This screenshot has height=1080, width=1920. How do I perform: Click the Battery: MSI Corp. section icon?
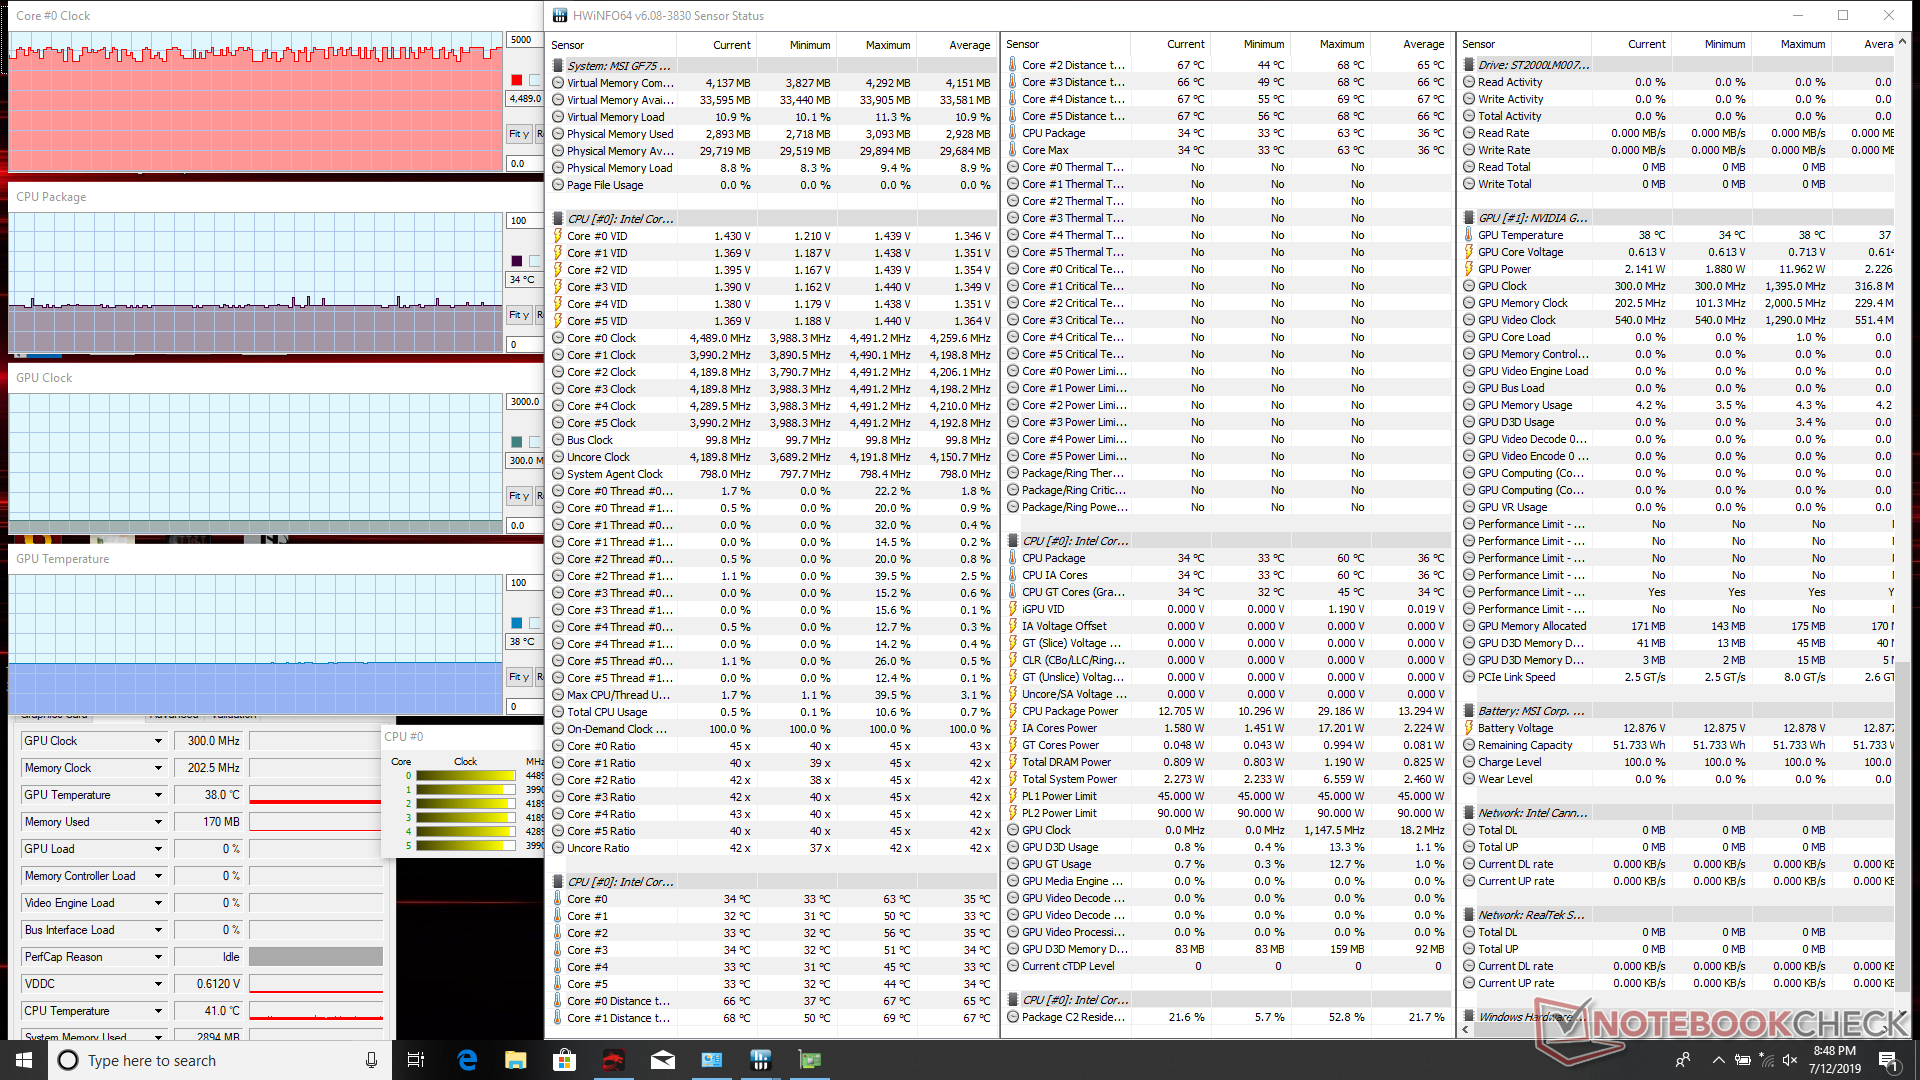tap(1469, 711)
